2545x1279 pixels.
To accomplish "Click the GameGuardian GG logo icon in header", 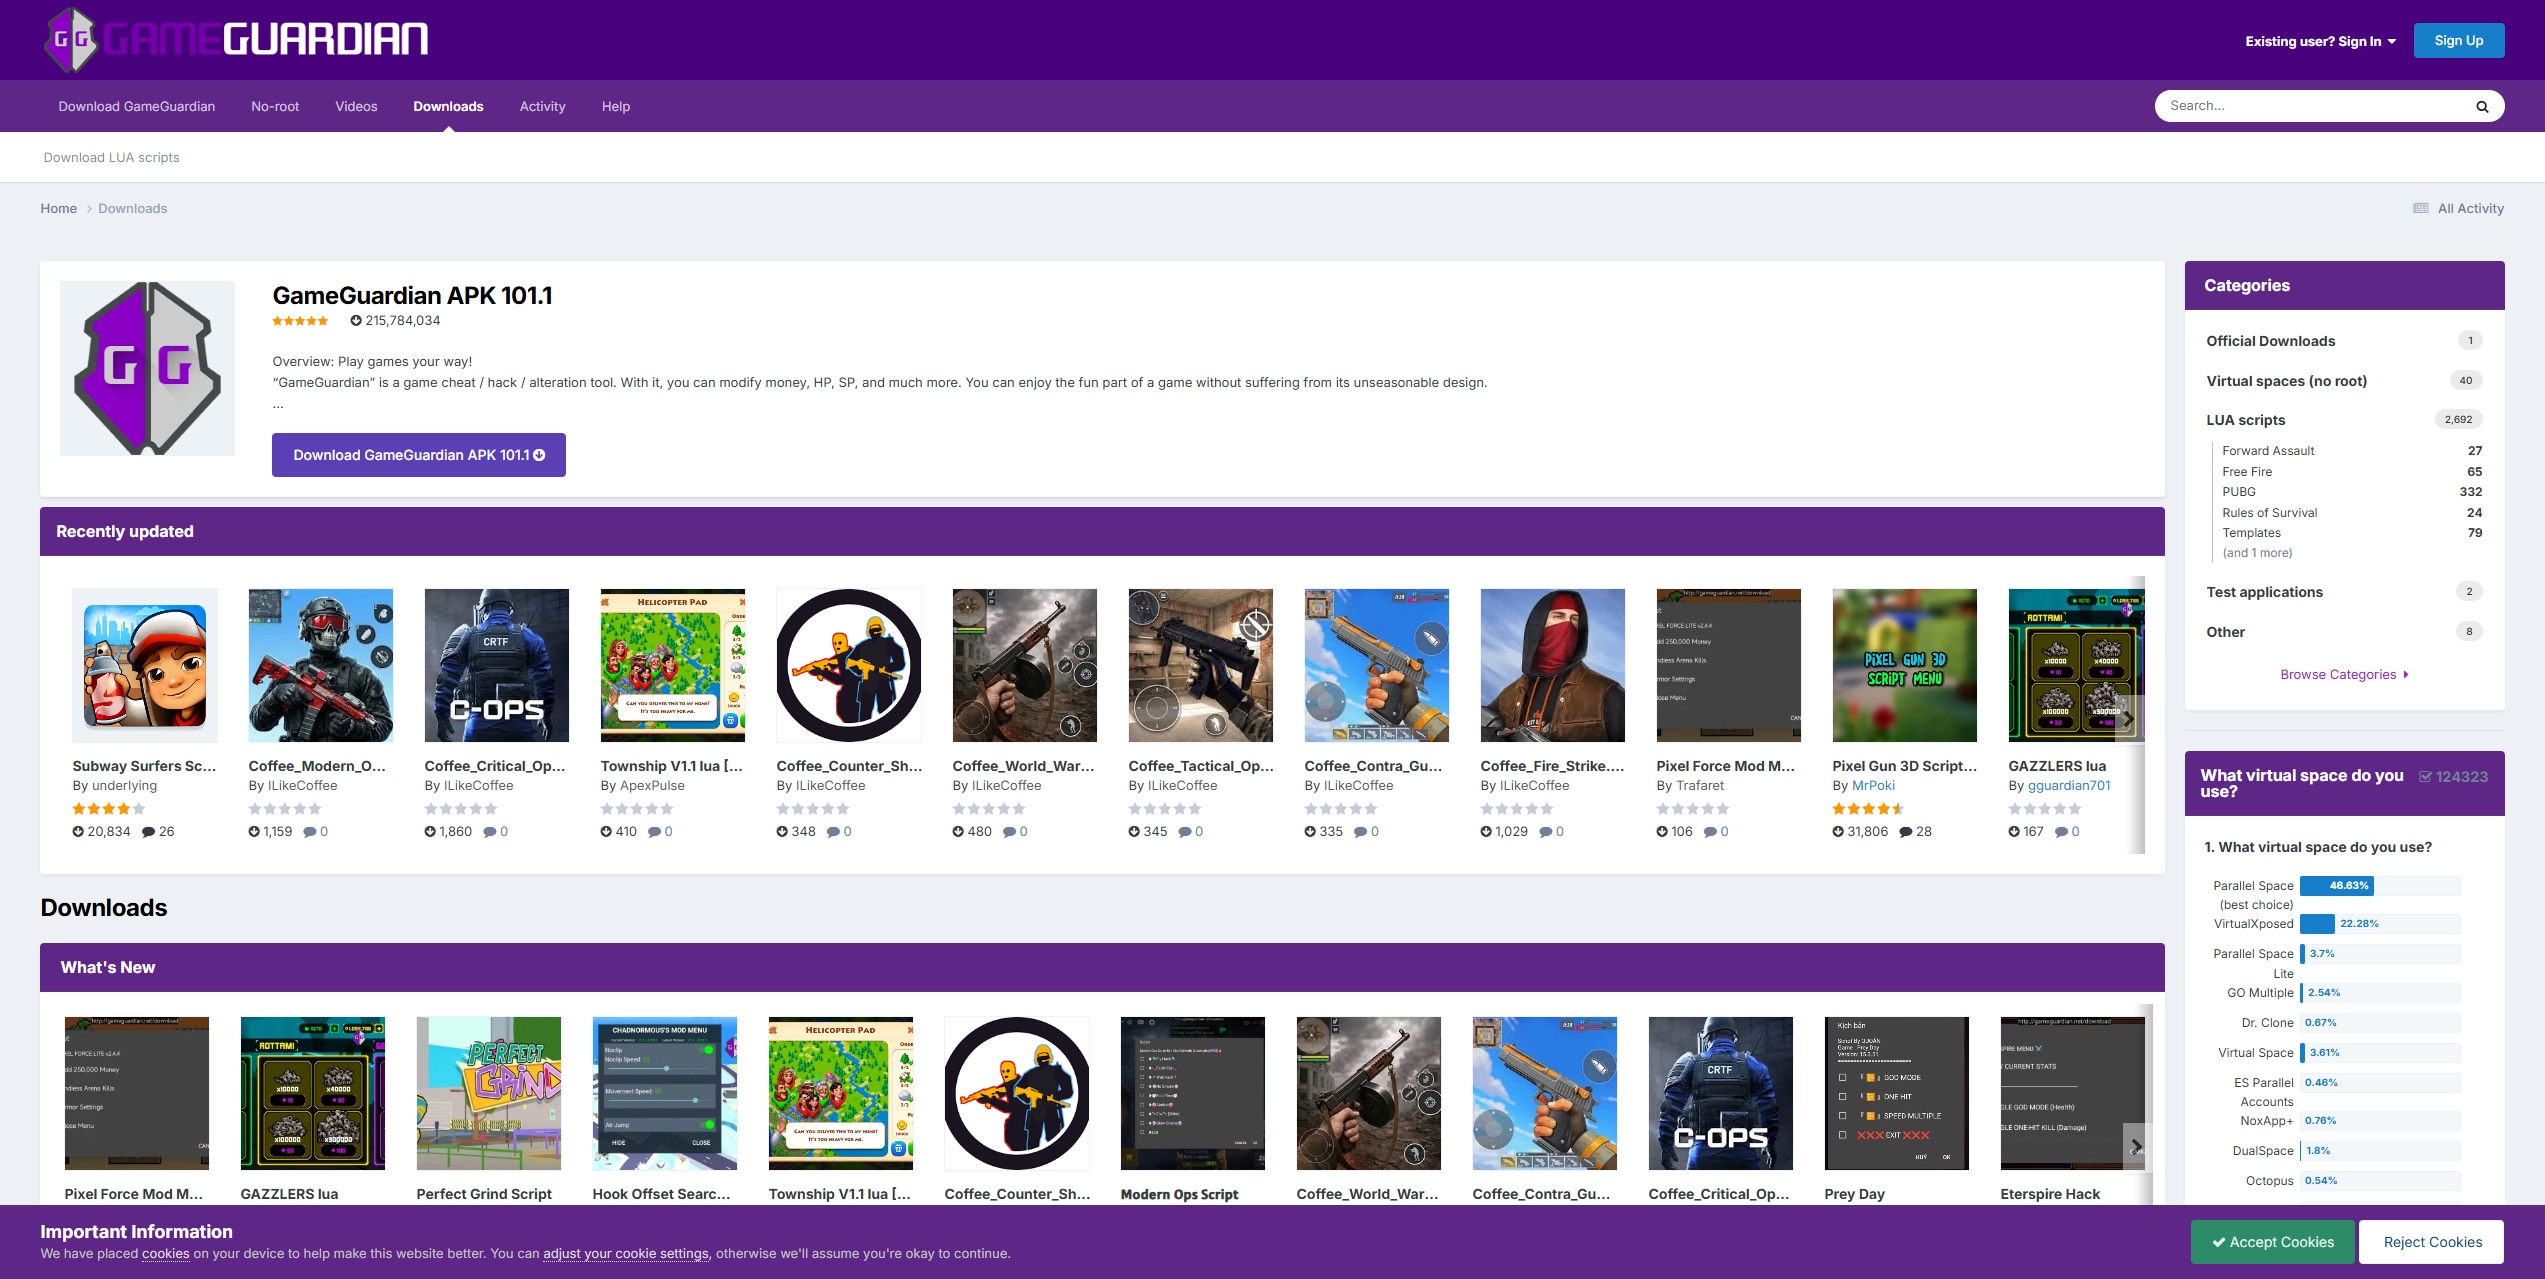I will 71,40.
